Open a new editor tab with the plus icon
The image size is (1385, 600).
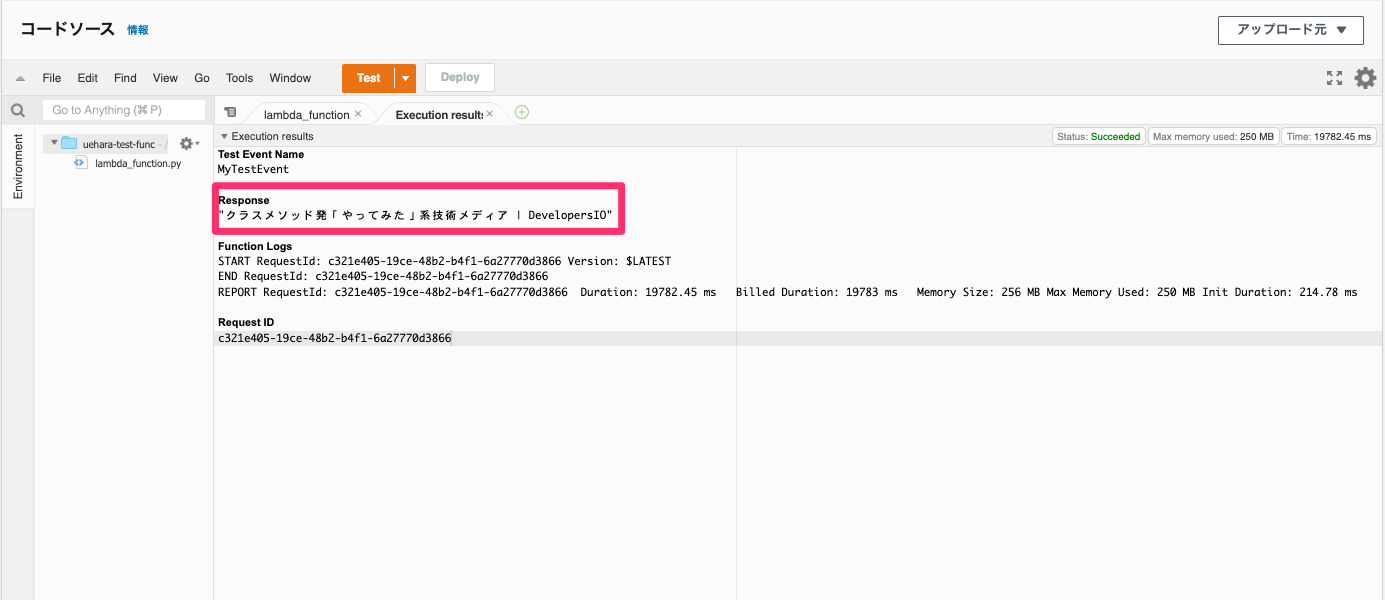[x=521, y=113]
